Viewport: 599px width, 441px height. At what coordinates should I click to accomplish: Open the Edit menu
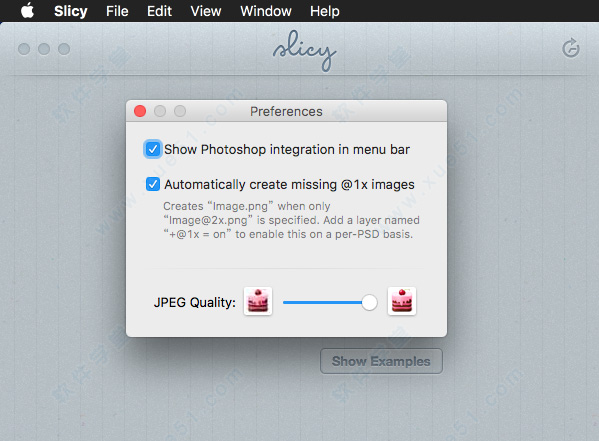159,11
